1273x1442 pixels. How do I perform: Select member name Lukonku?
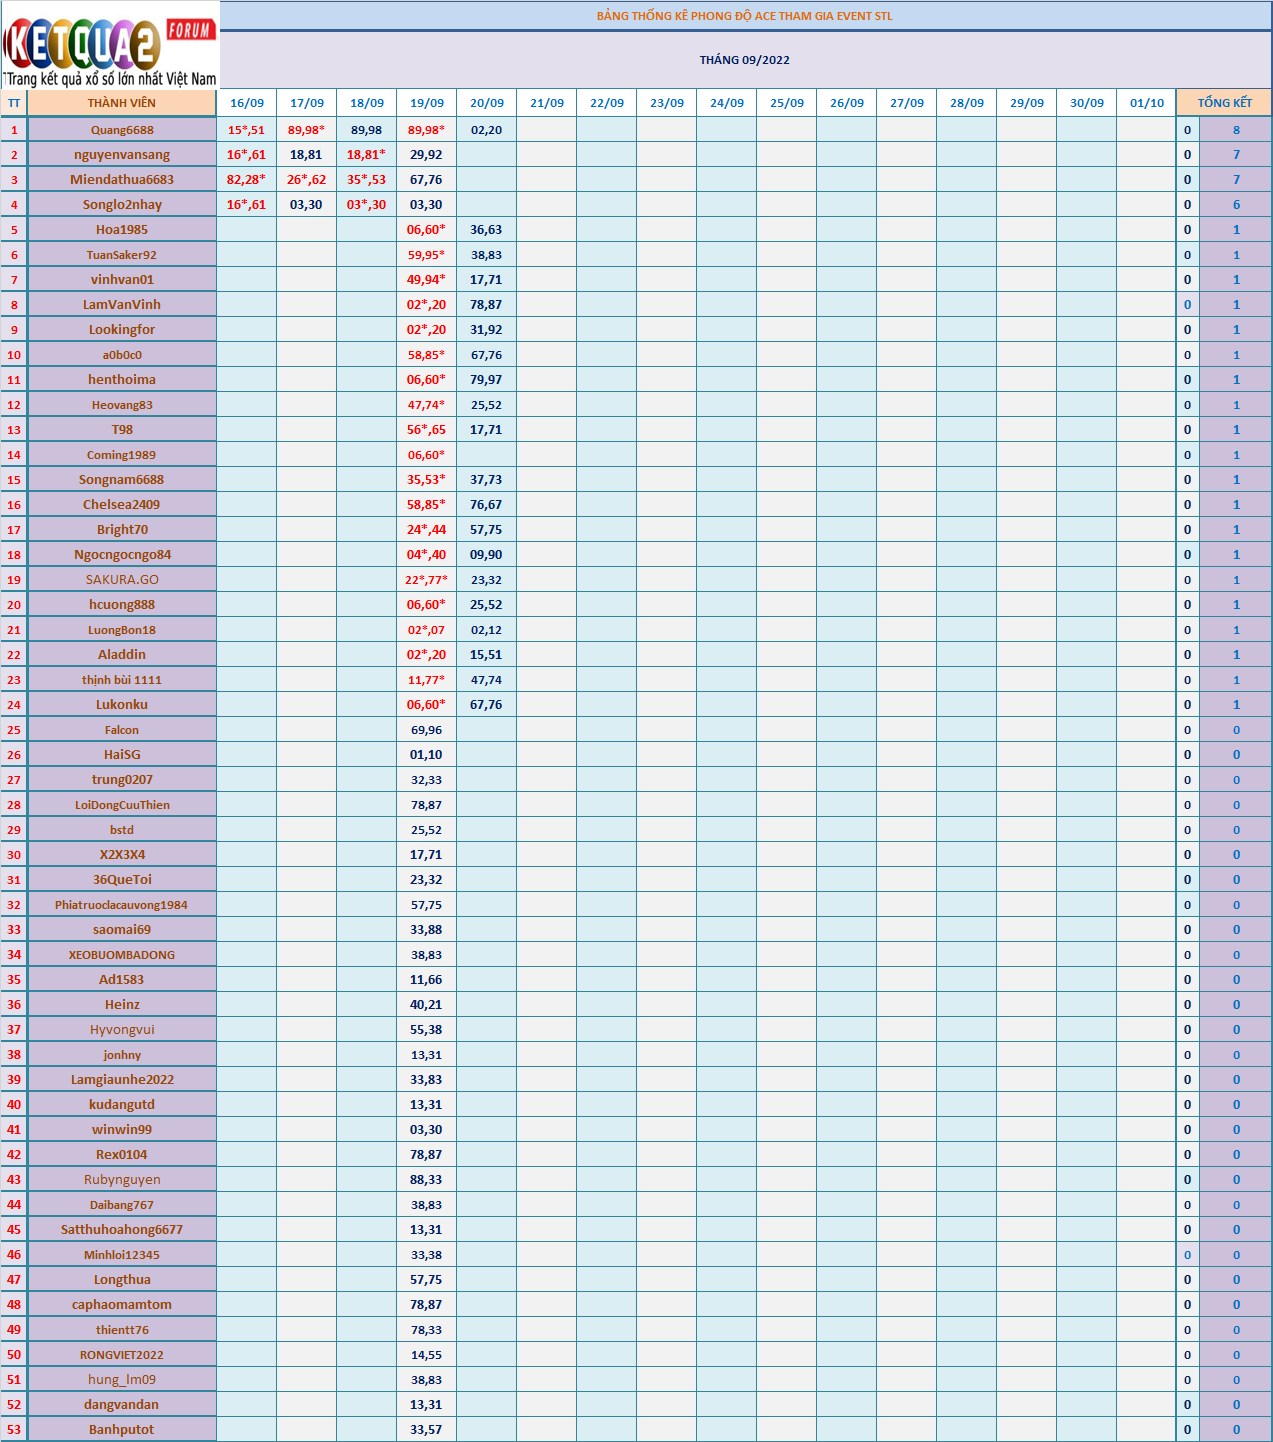[122, 705]
